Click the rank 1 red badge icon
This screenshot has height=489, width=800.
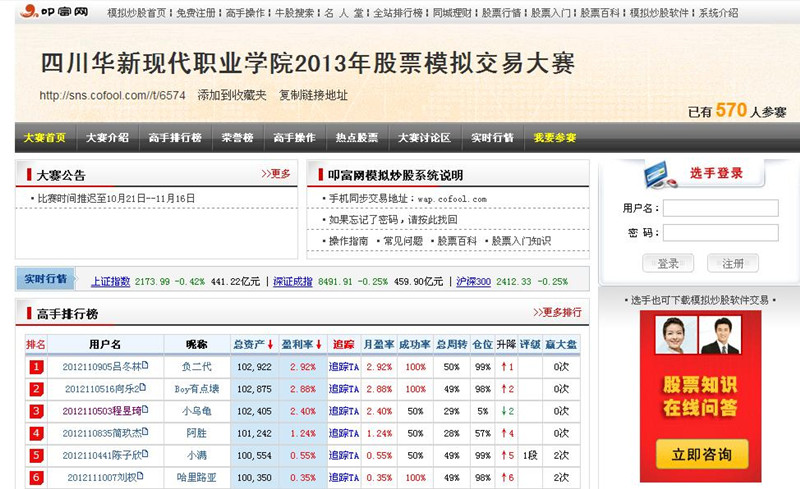click(x=36, y=367)
